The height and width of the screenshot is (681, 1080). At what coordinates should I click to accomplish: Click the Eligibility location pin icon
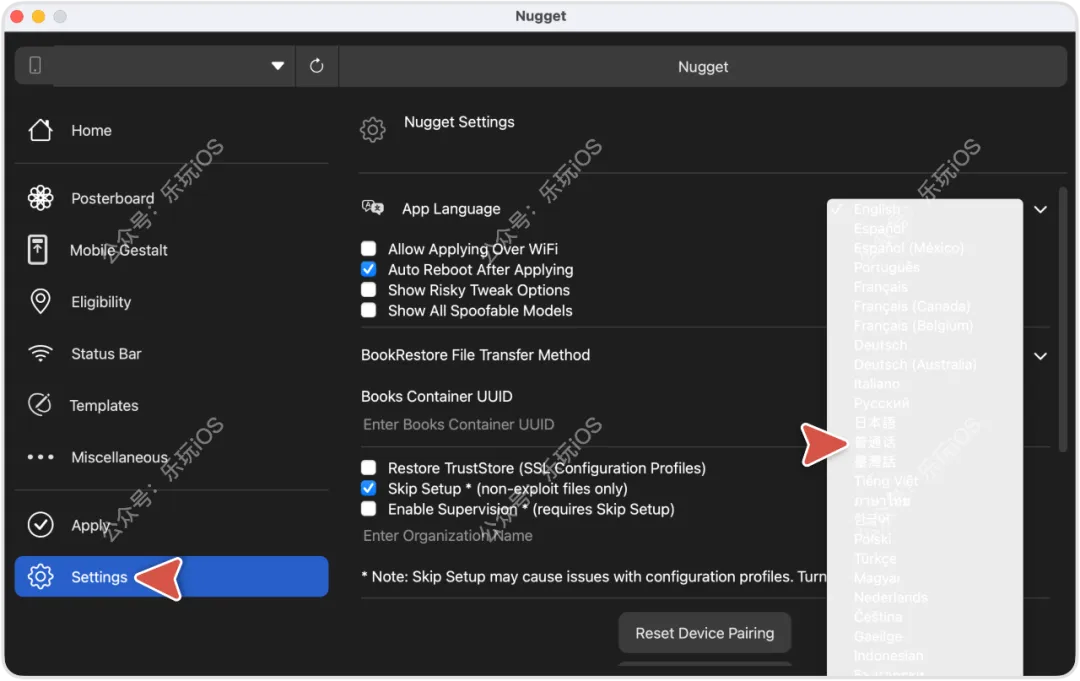[x=40, y=302]
